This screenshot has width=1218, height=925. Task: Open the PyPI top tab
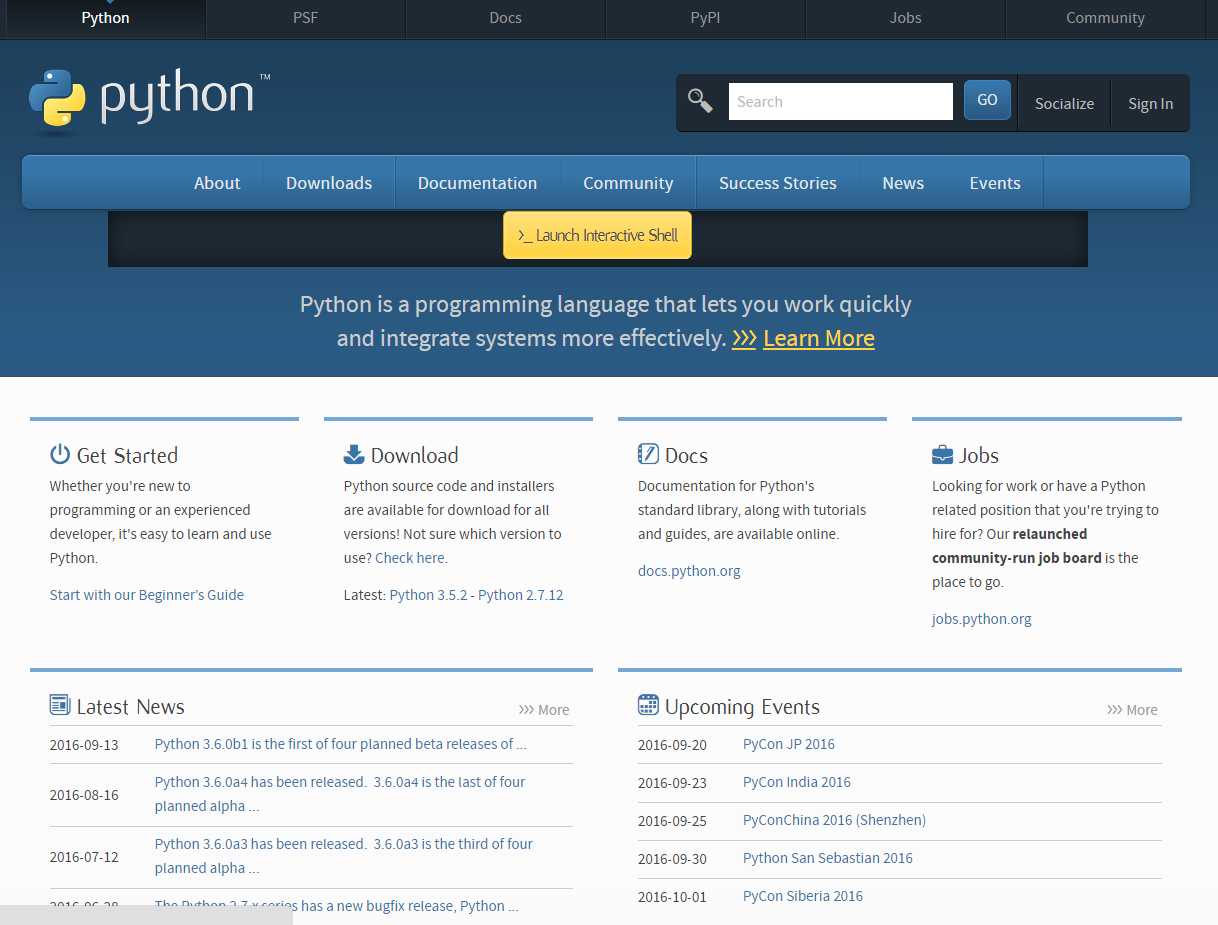tap(705, 18)
